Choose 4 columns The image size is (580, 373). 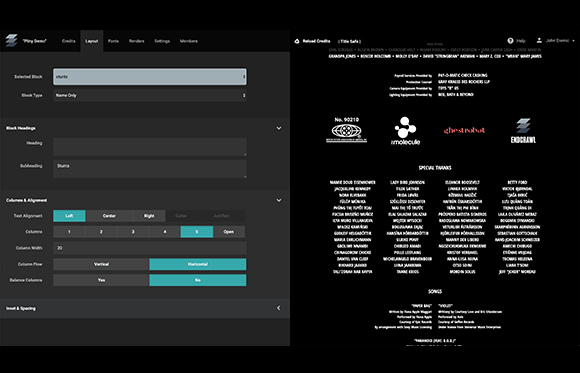point(165,232)
